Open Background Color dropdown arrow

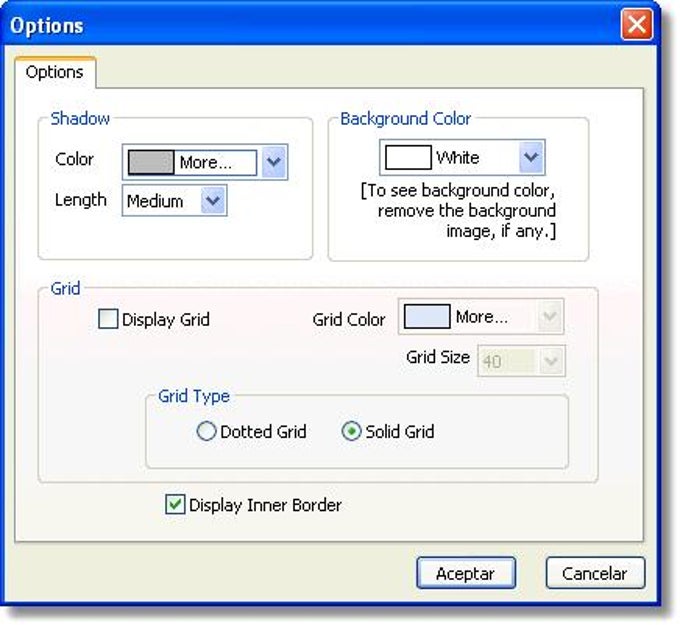tap(532, 157)
